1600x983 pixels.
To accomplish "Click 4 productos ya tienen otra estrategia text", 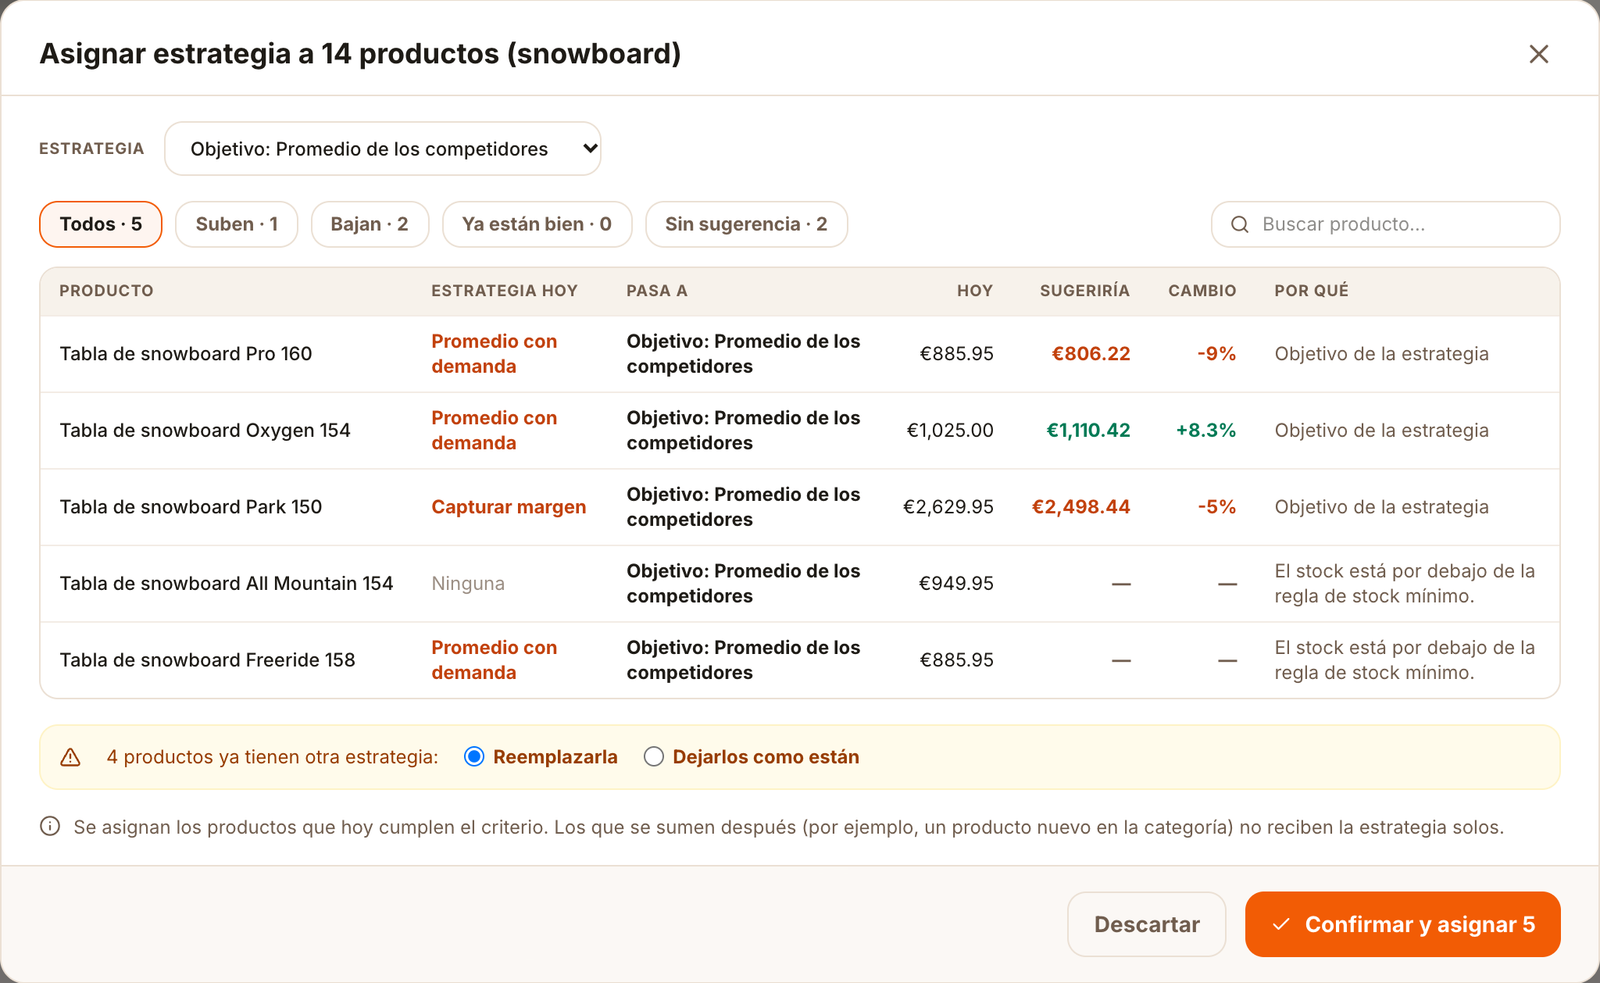I will tap(272, 757).
